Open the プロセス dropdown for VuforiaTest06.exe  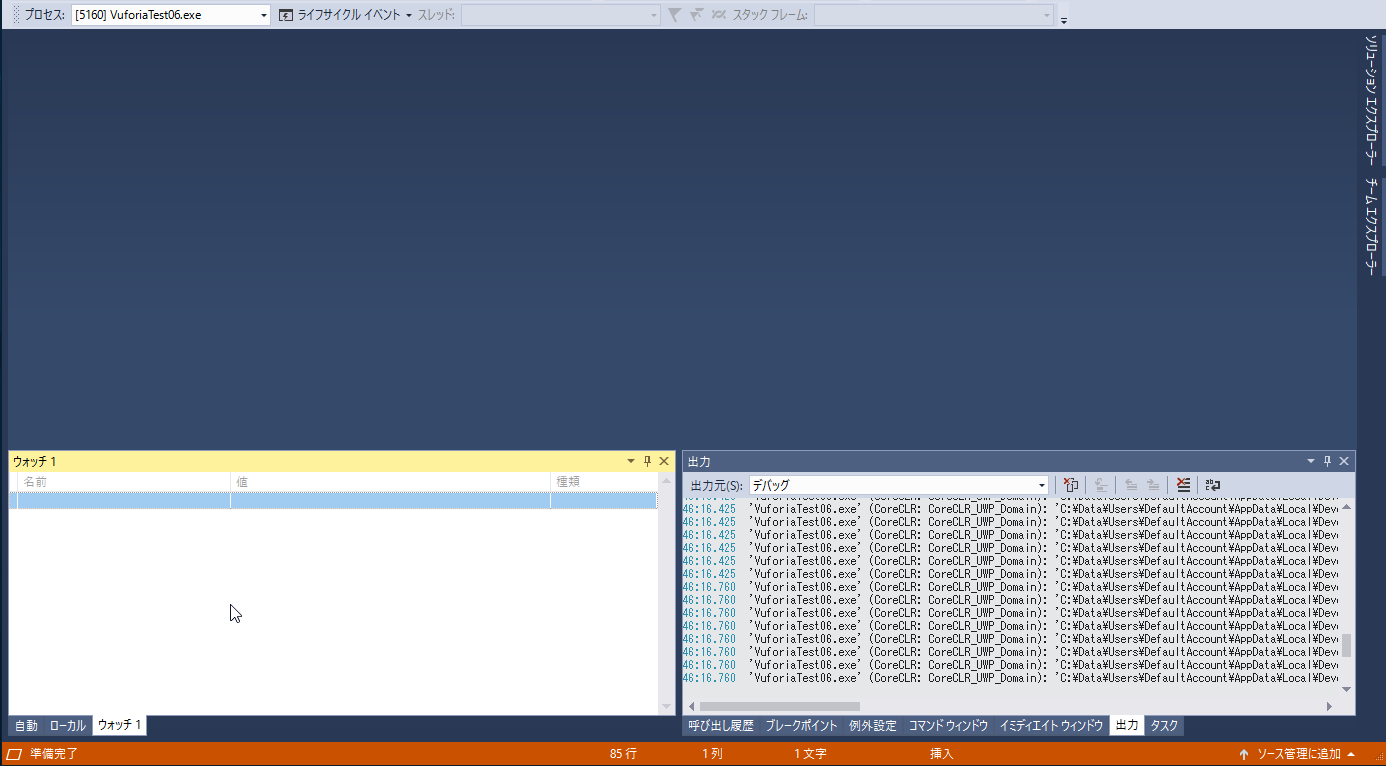(263, 15)
